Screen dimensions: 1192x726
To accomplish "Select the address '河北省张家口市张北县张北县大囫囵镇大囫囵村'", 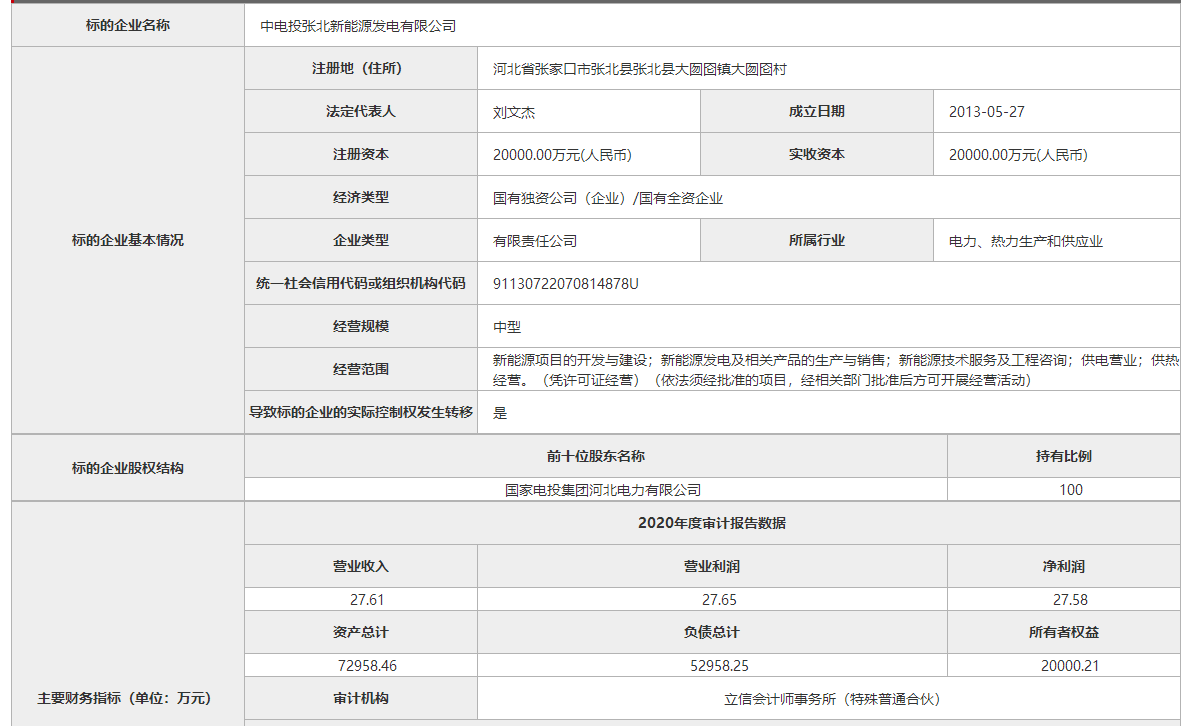I will point(639,69).
